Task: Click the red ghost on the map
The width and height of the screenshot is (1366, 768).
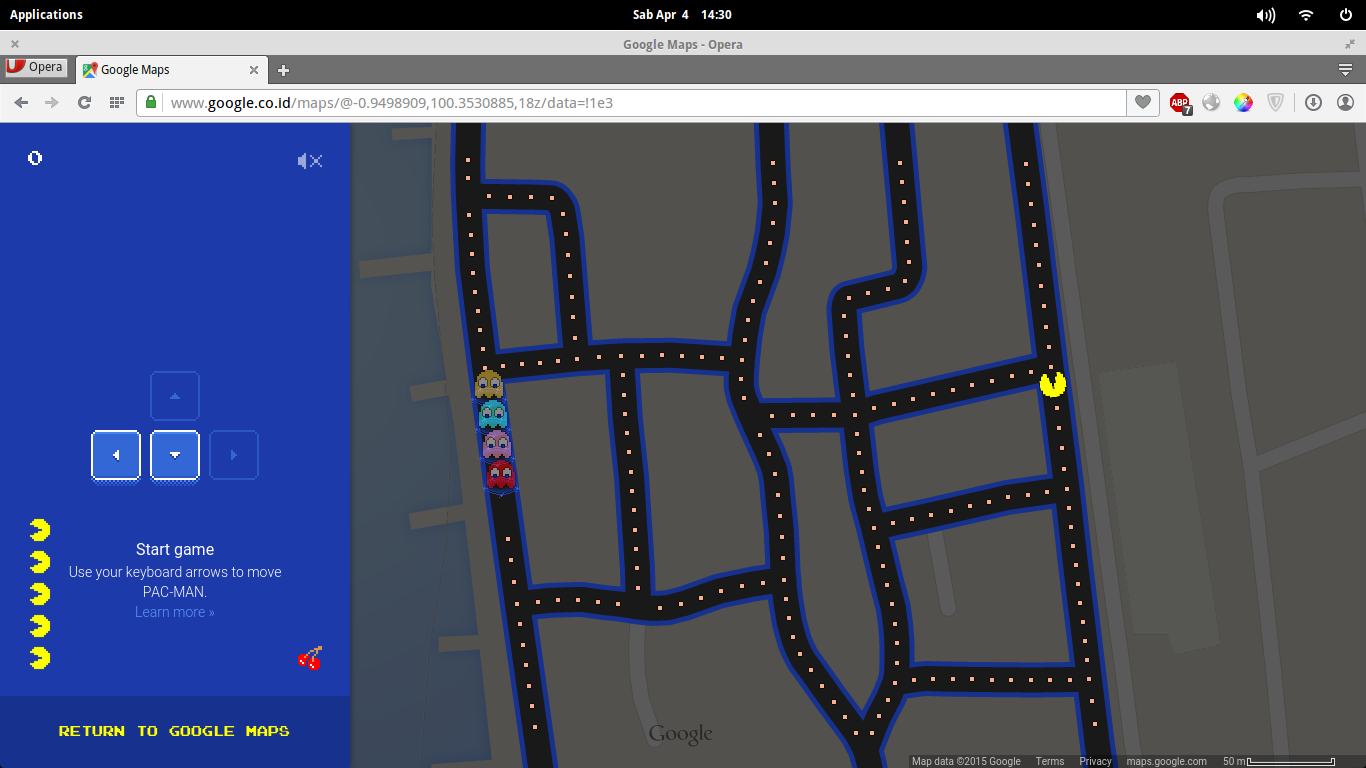Action: pos(501,474)
